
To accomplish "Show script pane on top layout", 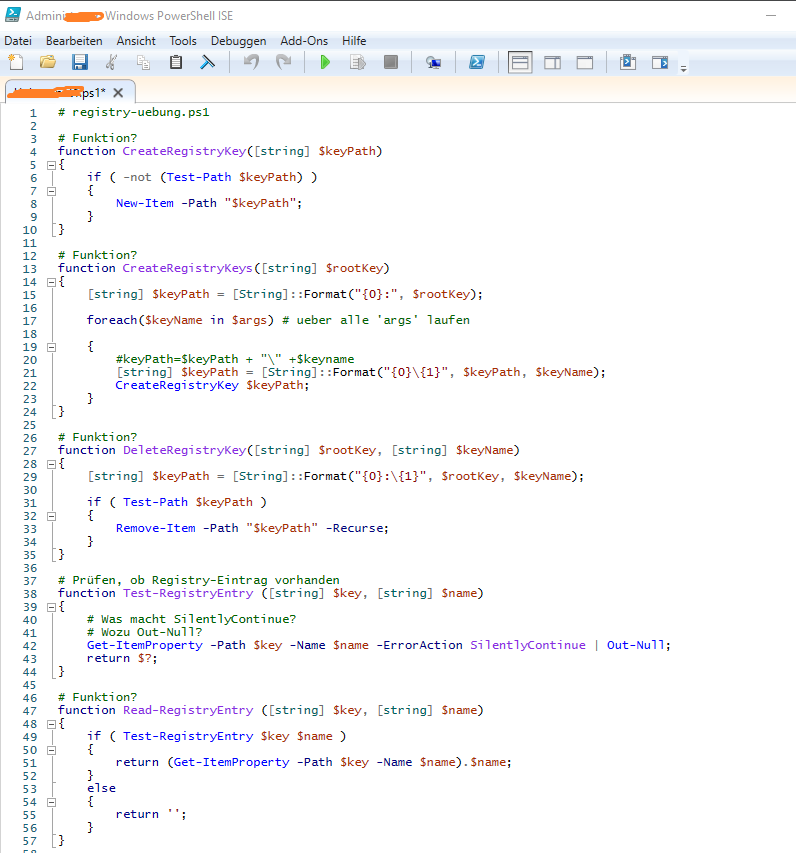I will coord(520,63).
